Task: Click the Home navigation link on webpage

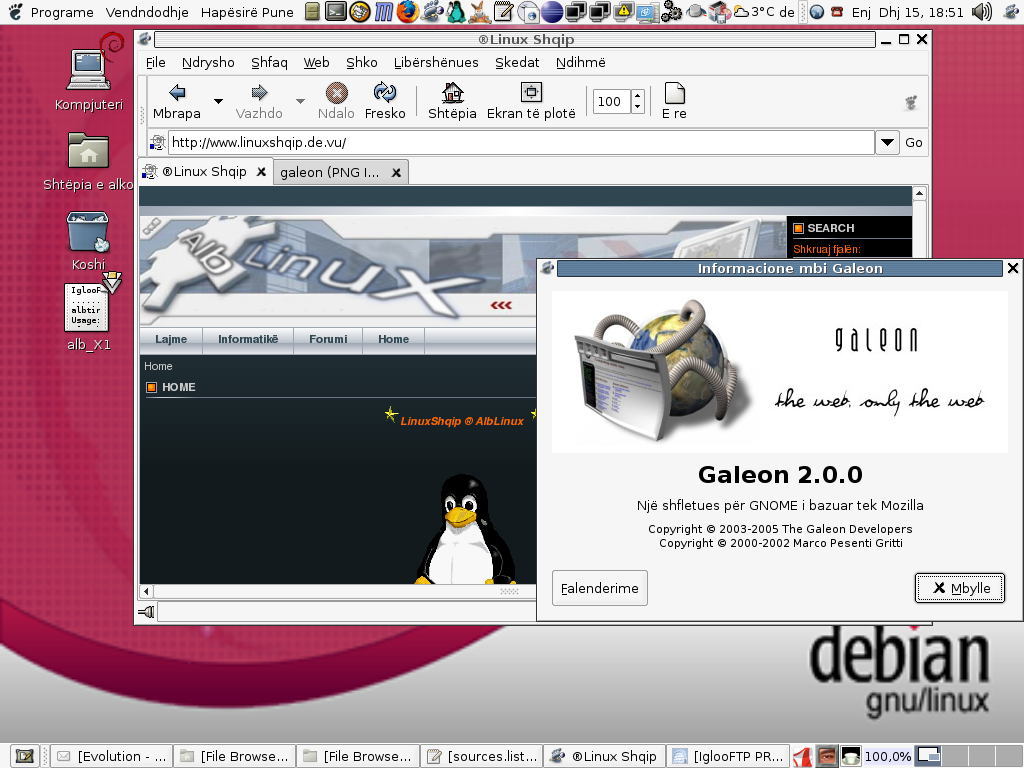Action: (x=393, y=339)
